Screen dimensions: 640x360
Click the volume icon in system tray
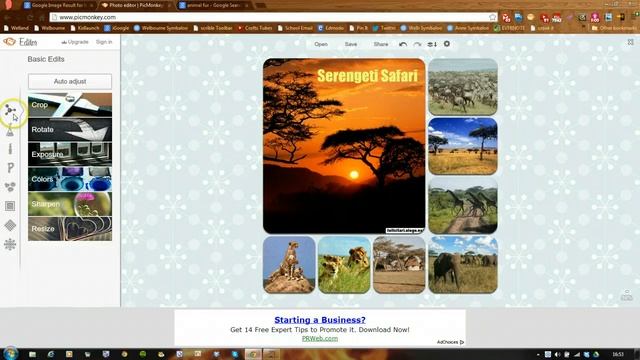tap(558, 354)
